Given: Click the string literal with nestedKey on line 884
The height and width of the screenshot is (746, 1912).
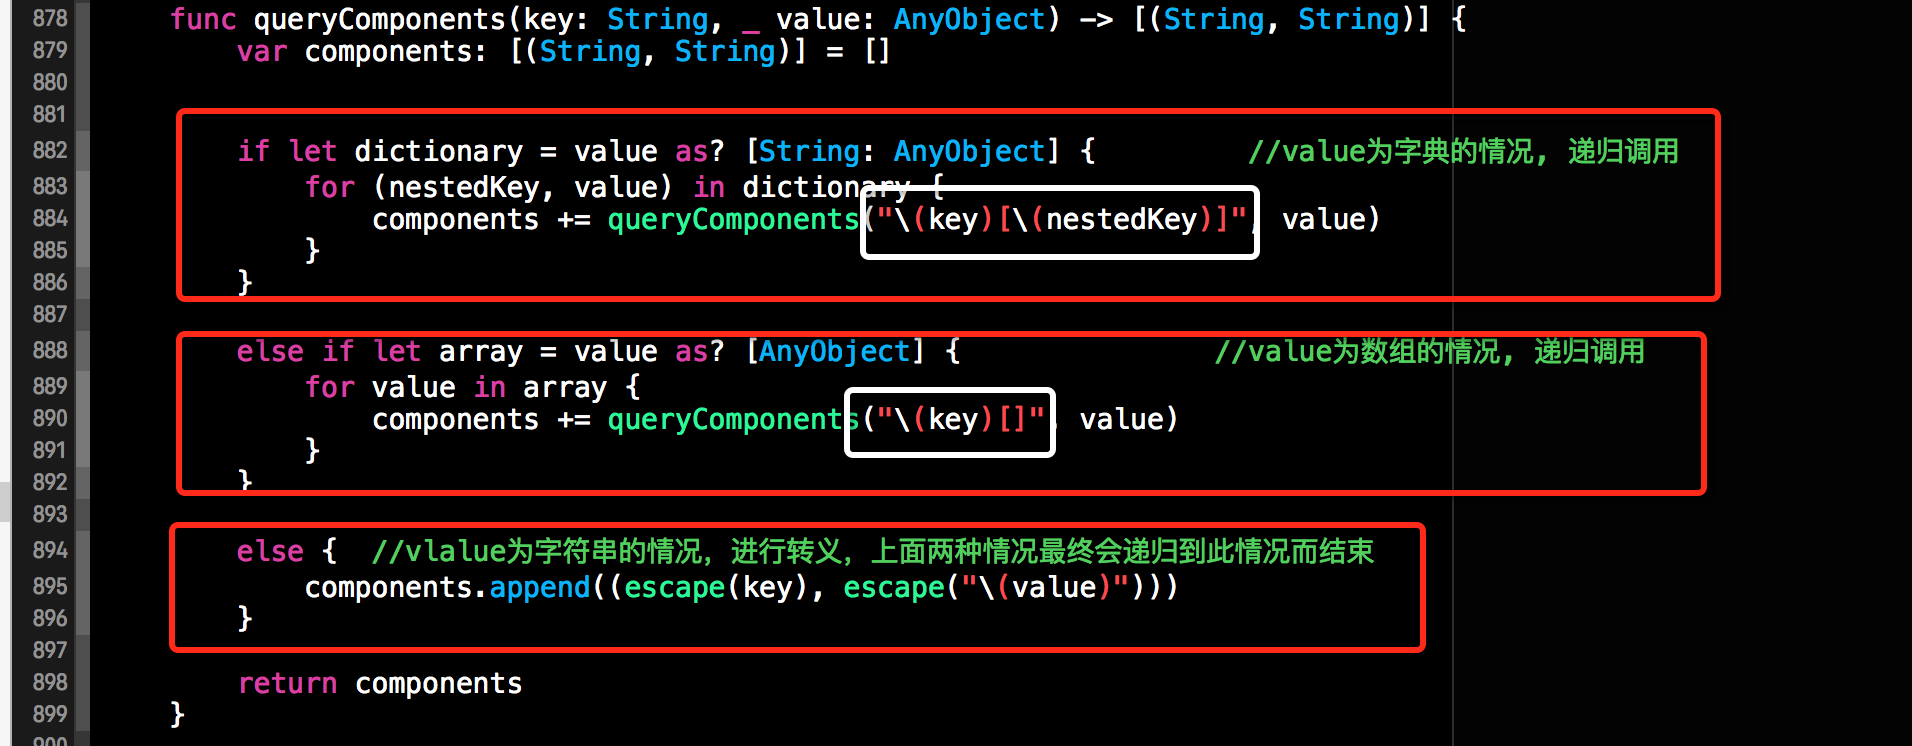Looking at the screenshot, I should 1061,219.
